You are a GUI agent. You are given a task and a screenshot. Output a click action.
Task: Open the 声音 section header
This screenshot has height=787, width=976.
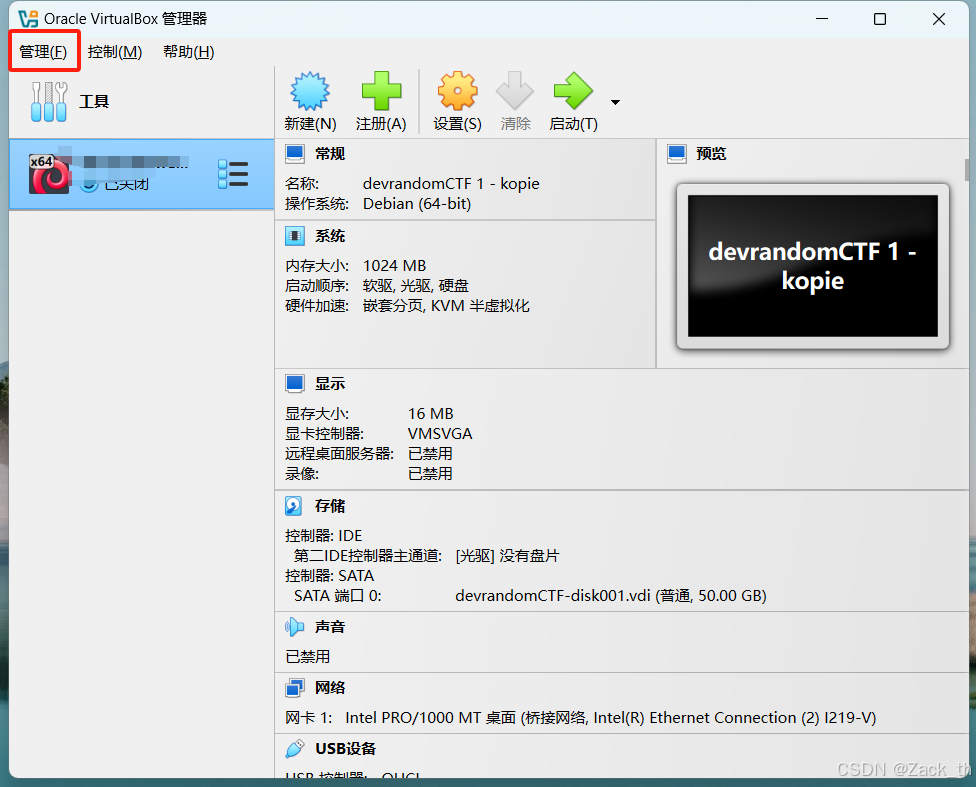(x=330, y=627)
